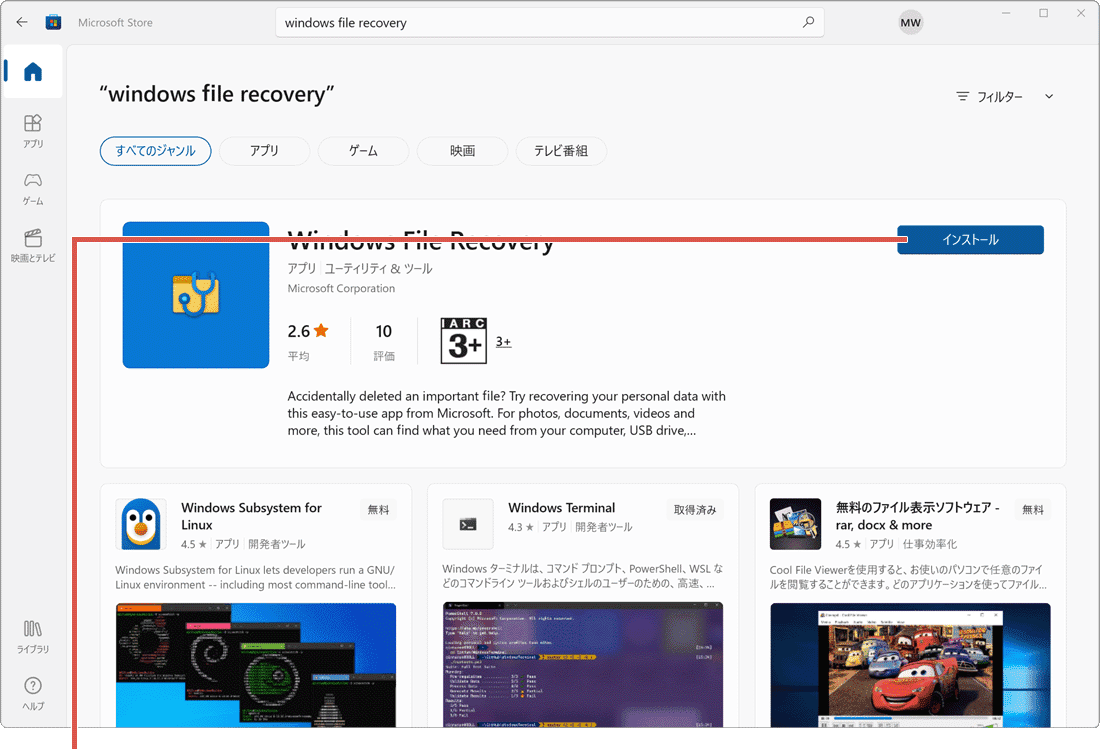Viewport: 1100px width, 749px height.
Task: Click the Windows Terminal app icon
Action: click(x=468, y=523)
